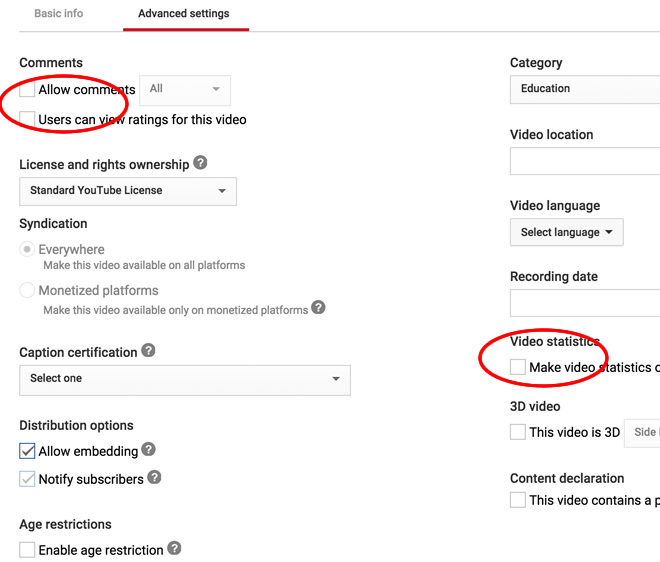
Task: Expand the Caption certification Select one dropdown
Action: point(185,379)
